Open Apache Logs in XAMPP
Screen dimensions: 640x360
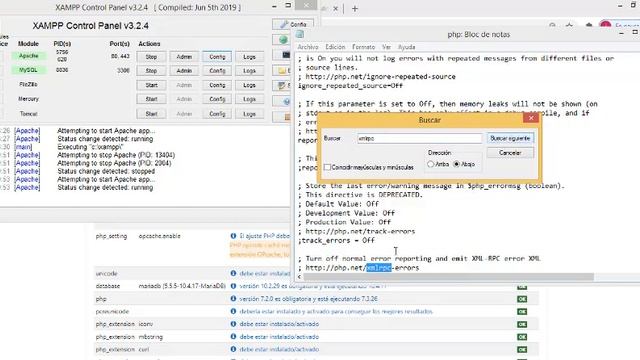click(x=249, y=57)
